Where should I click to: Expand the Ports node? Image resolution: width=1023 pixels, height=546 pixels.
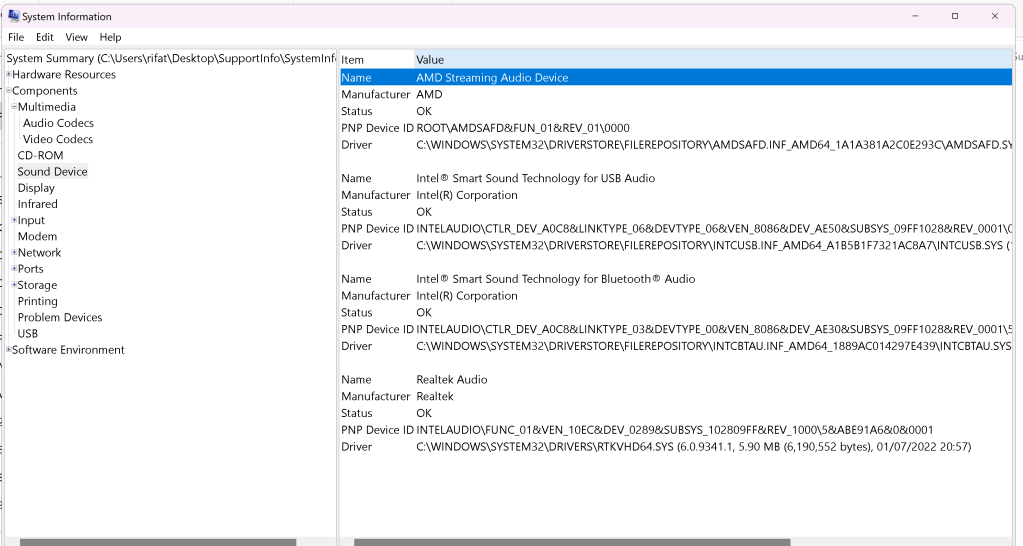(14, 269)
